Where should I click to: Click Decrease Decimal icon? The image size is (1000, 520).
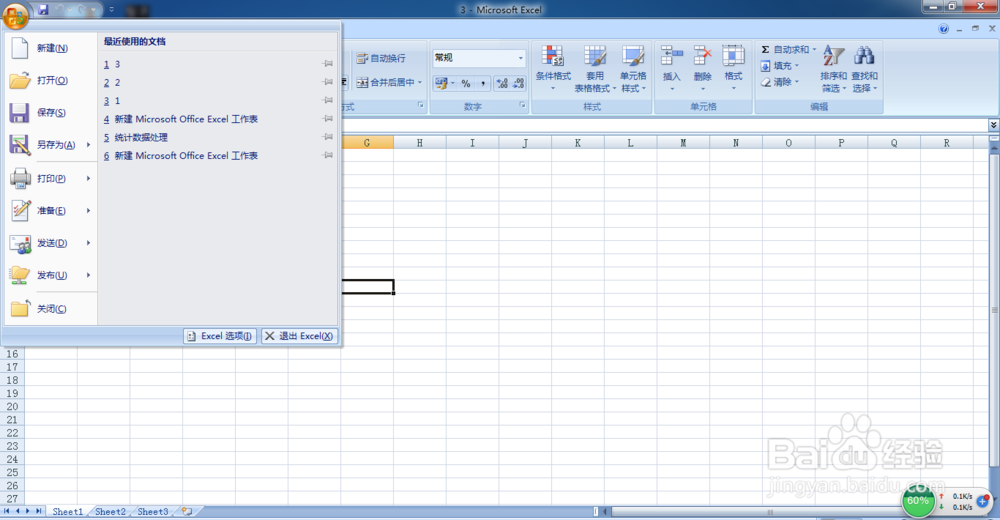[x=518, y=83]
